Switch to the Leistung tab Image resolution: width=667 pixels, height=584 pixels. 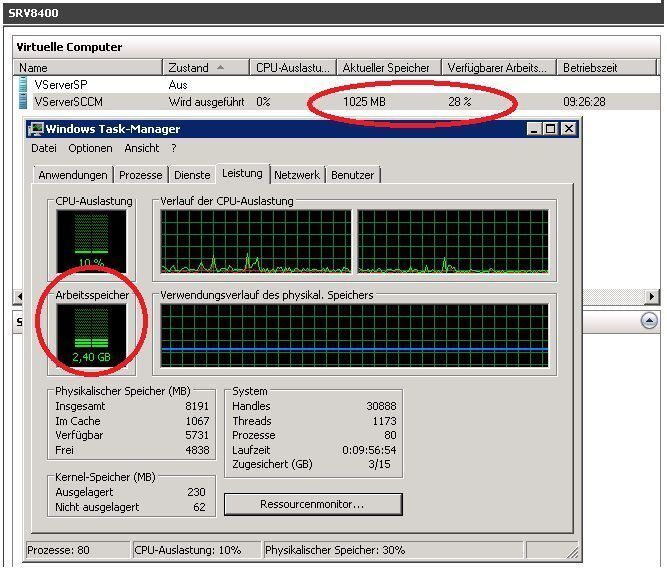[x=242, y=173]
